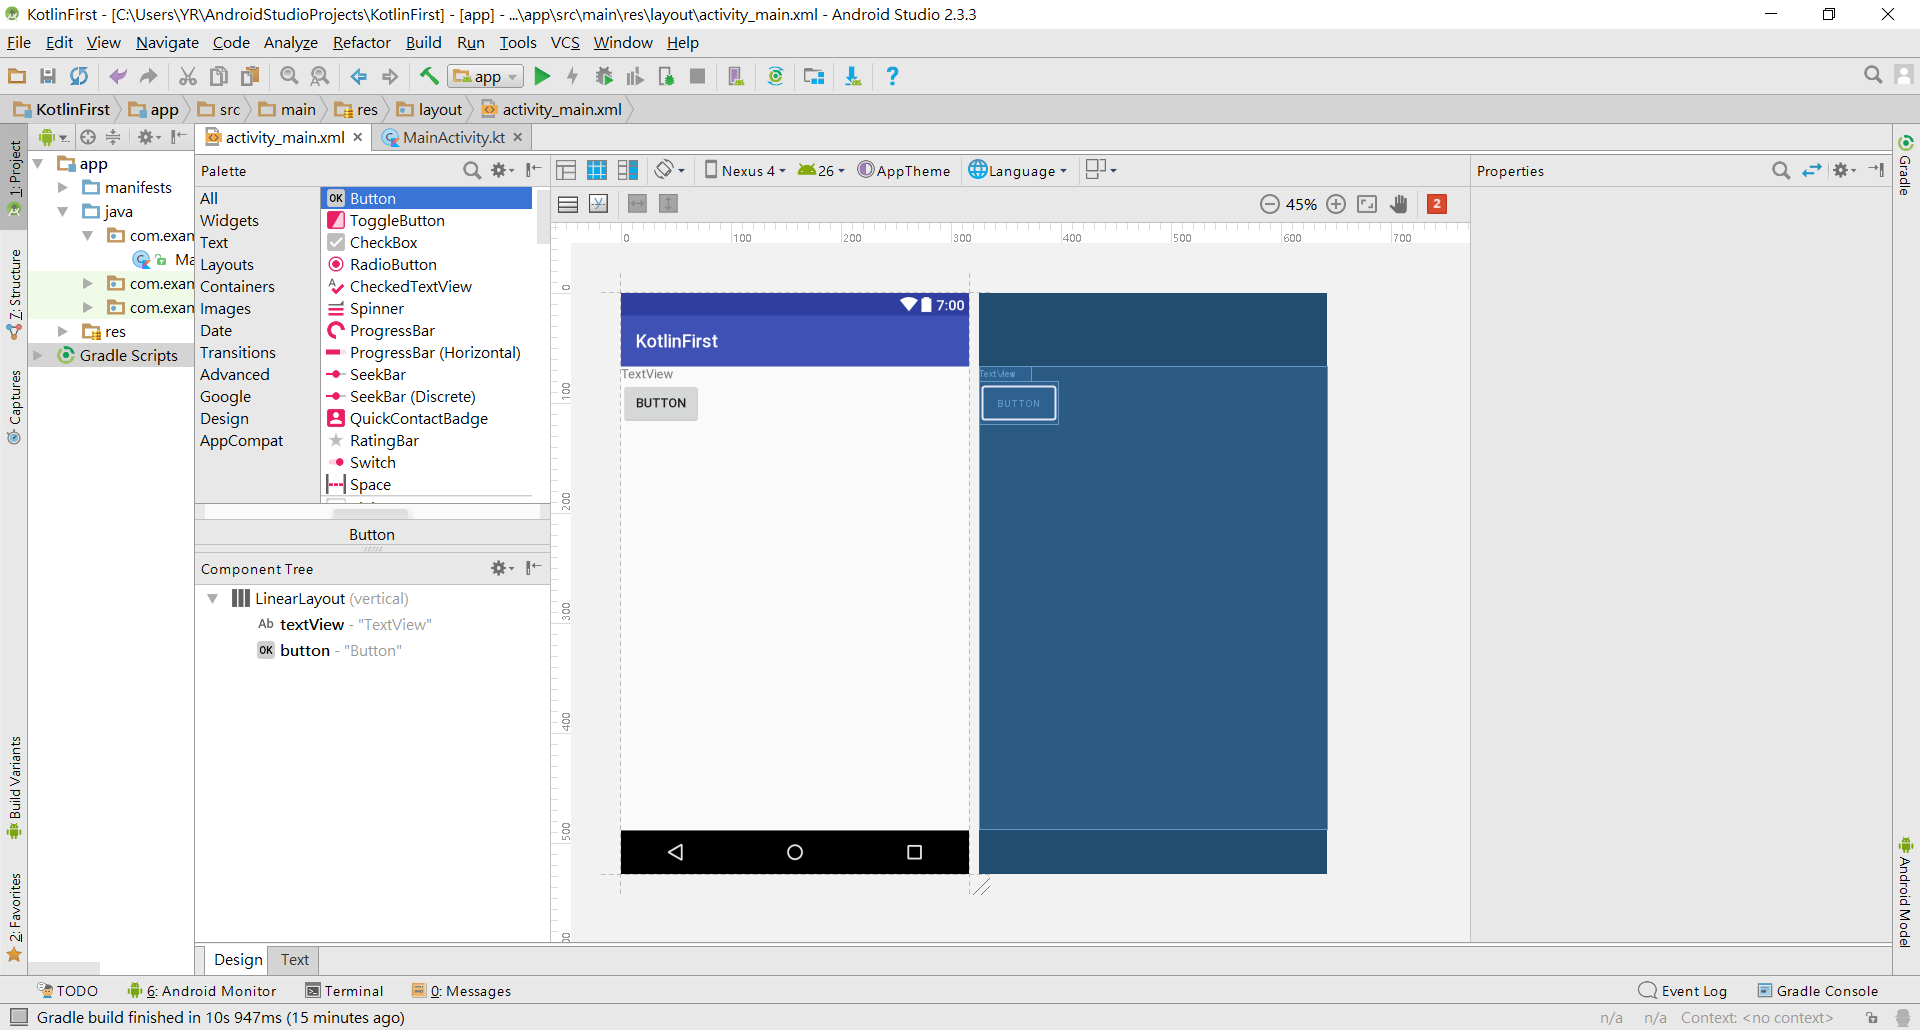Select button in Component Tree
Viewport: 1920px width, 1030px height.
(x=304, y=650)
